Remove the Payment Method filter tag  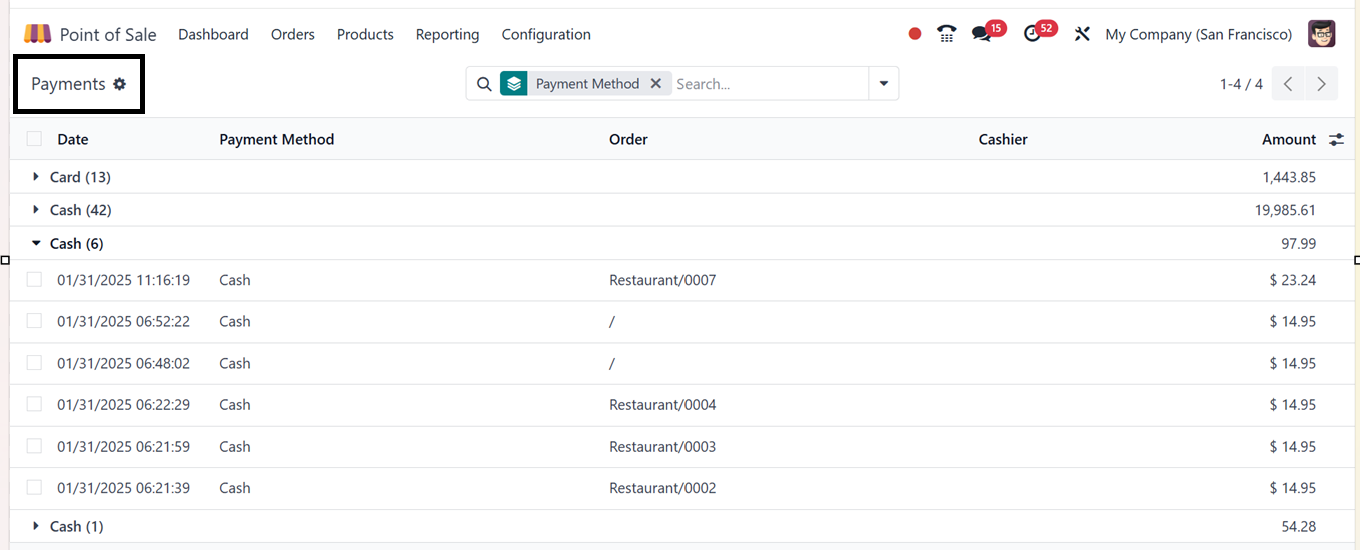click(656, 84)
